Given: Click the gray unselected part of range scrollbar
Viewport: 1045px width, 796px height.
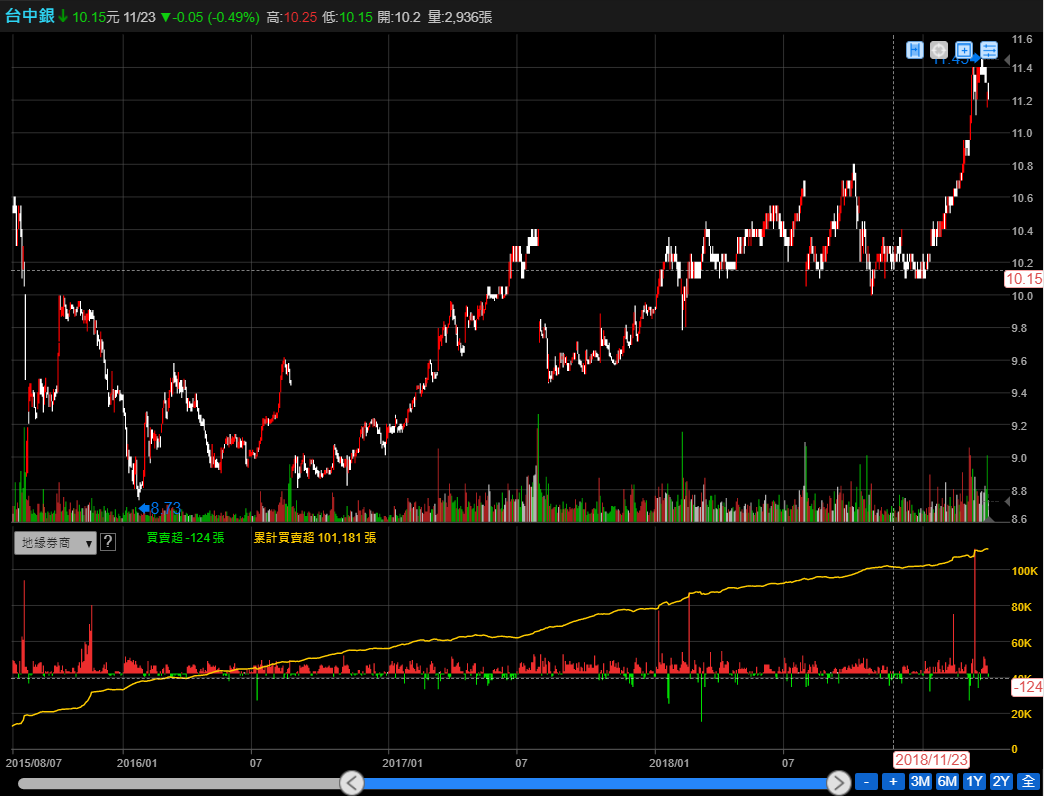Looking at the screenshot, I should [180, 783].
